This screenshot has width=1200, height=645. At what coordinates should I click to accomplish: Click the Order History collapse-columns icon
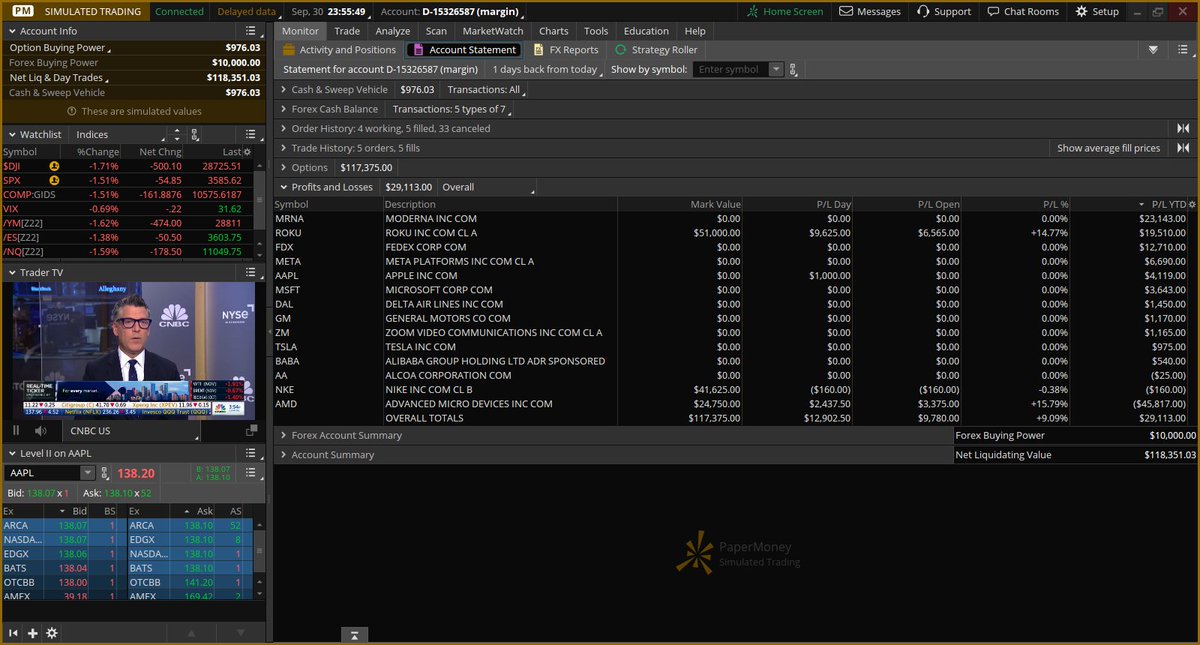(x=1183, y=128)
